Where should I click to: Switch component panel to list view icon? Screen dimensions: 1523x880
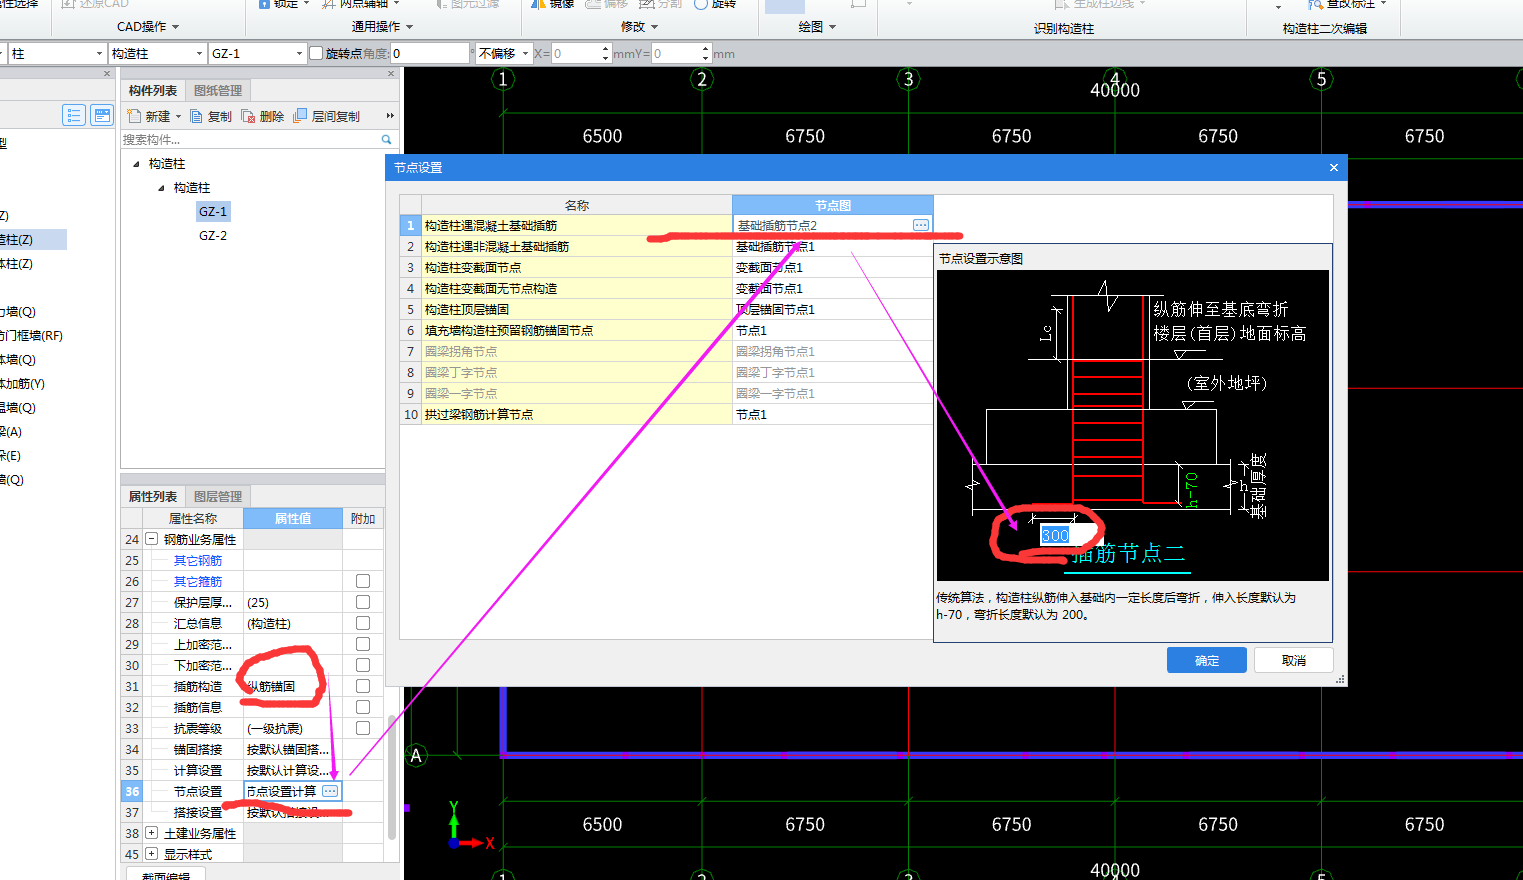(73, 115)
